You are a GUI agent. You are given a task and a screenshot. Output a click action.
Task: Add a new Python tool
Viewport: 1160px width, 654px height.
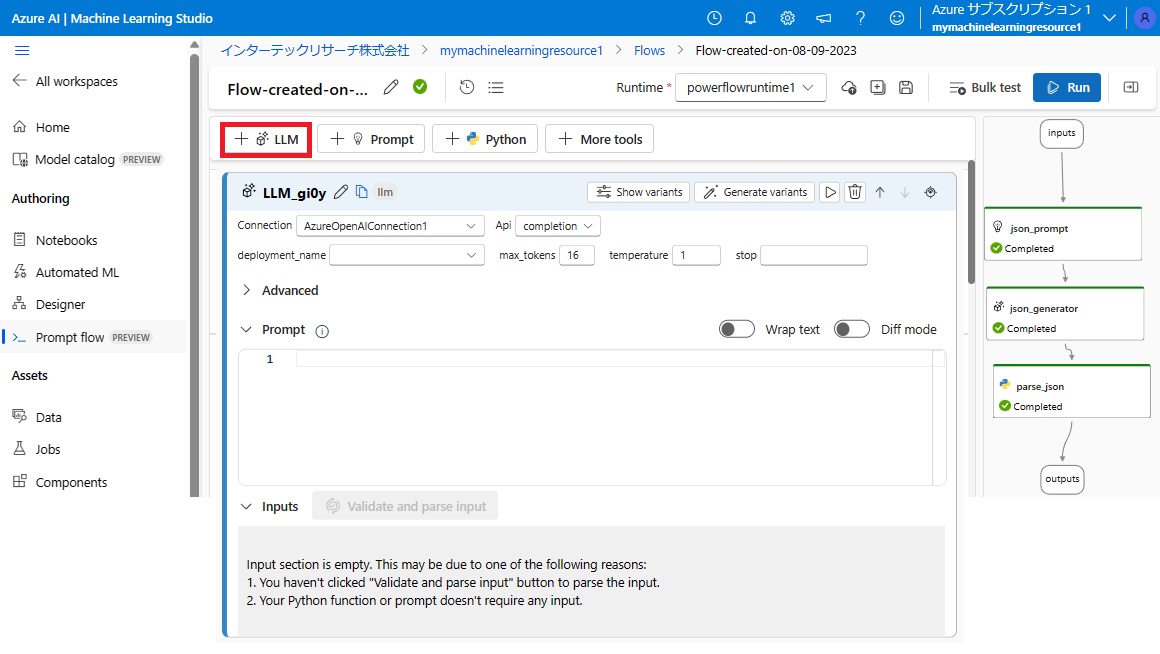(485, 139)
